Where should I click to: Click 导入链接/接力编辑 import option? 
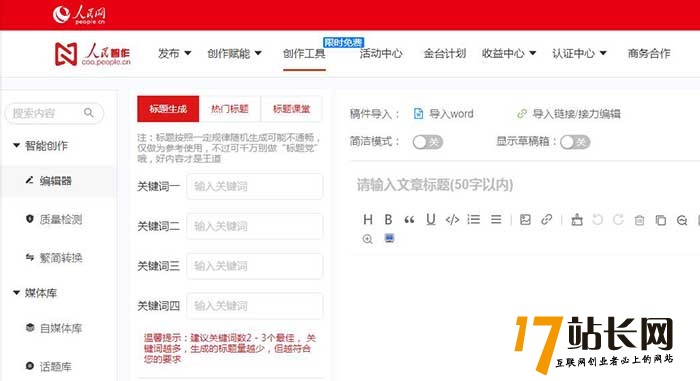[568, 114]
